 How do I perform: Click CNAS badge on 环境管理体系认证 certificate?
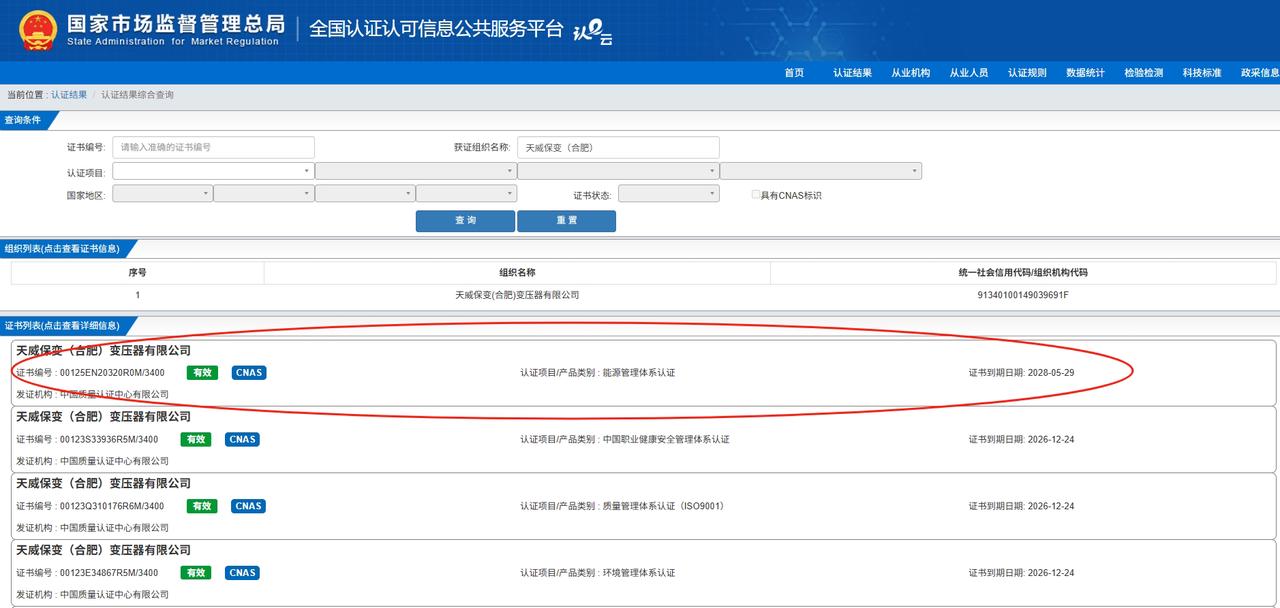pyautogui.click(x=242, y=573)
